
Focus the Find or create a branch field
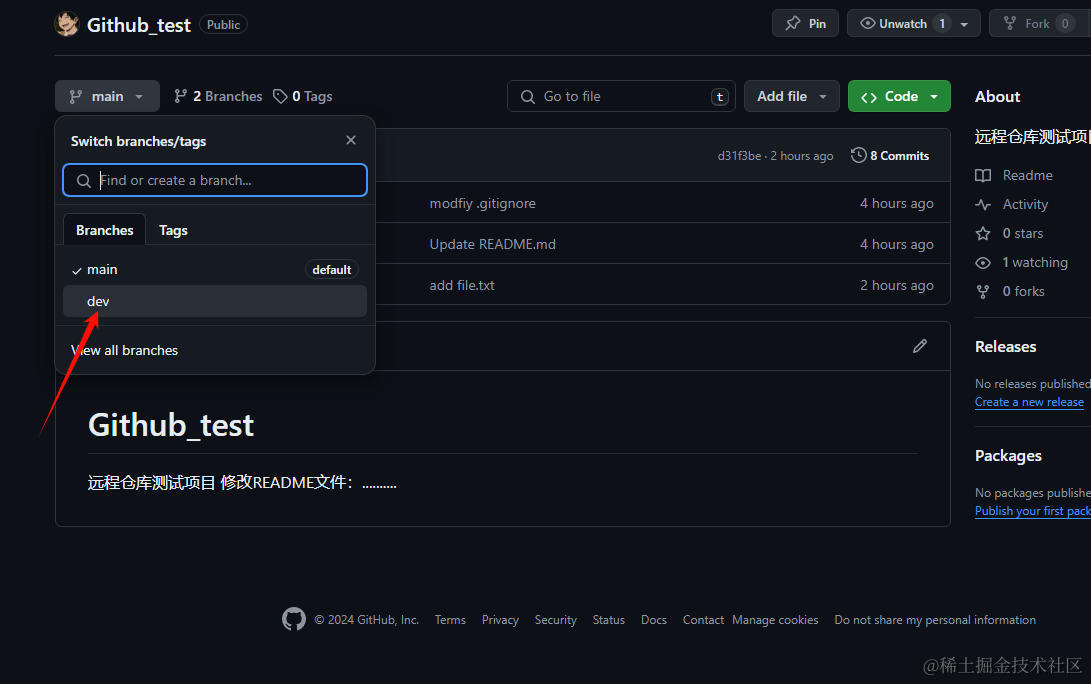pyautogui.click(x=215, y=180)
